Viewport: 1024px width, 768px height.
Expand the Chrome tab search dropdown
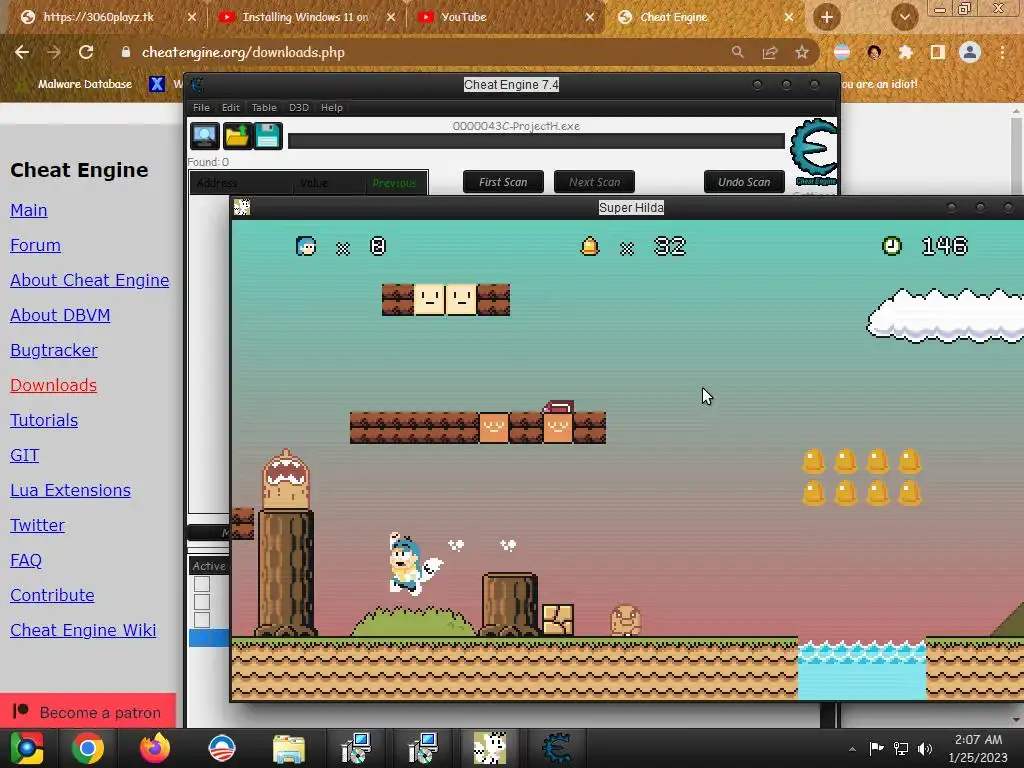click(905, 17)
